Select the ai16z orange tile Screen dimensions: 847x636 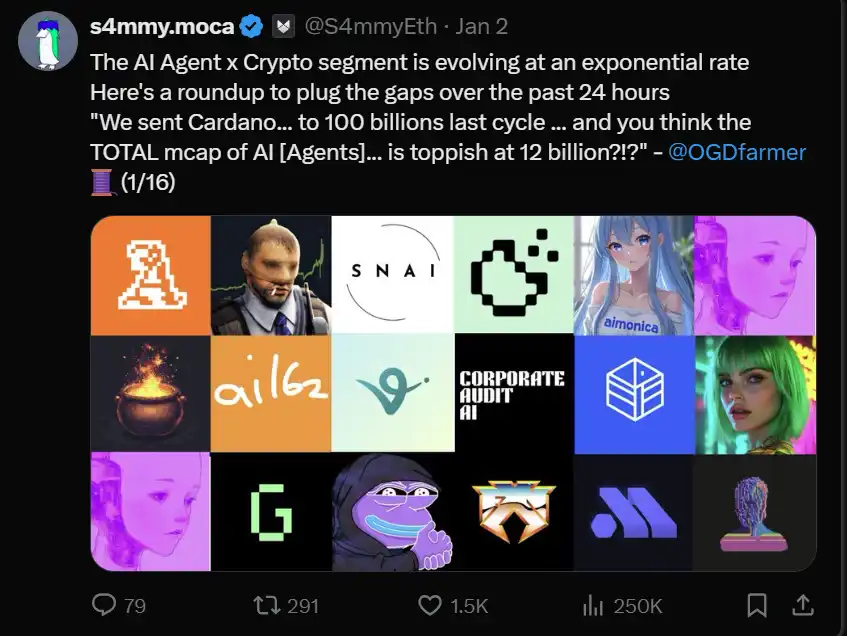(x=271, y=393)
